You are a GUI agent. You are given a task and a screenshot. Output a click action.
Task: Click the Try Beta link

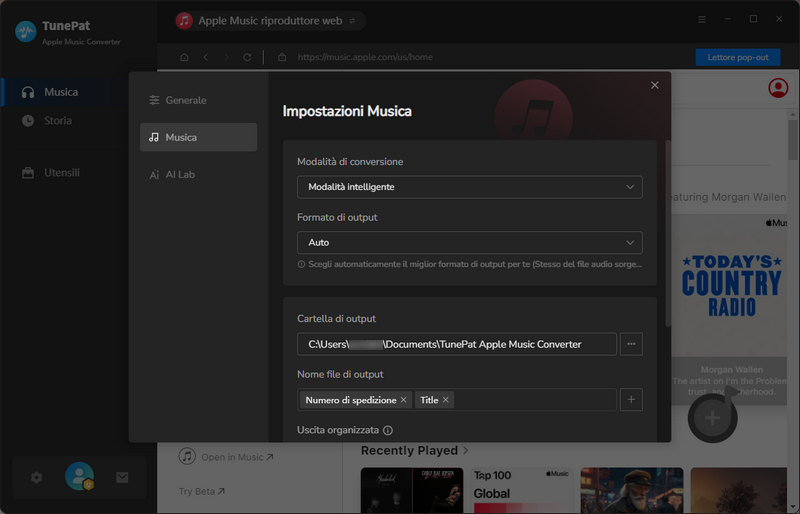pos(202,491)
